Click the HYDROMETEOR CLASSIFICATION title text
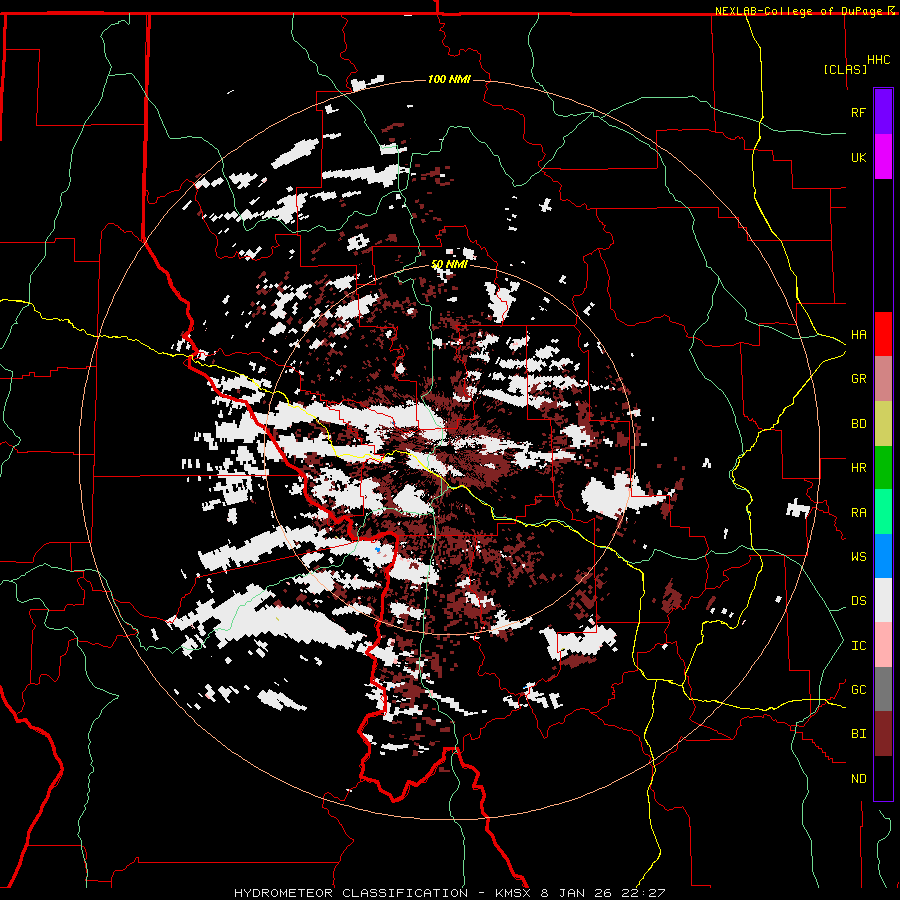Image resolution: width=900 pixels, height=900 pixels. 351,893
